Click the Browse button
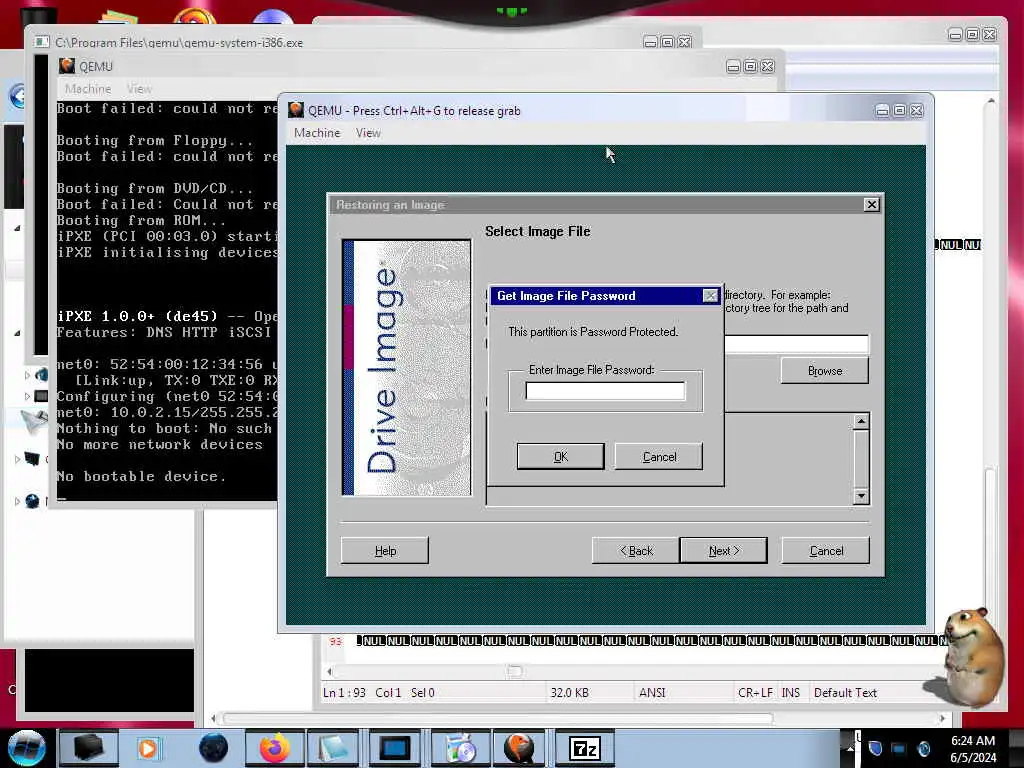The height and width of the screenshot is (768, 1024). click(x=824, y=370)
